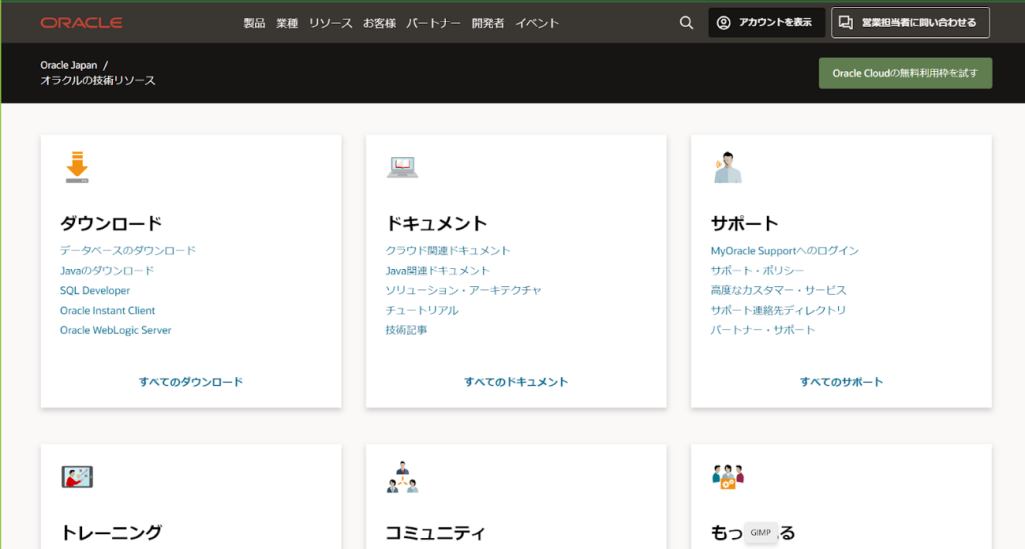Open Oracle Instant Client link
The height and width of the screenshot is (549, 1025).
[x=108, y=310]
